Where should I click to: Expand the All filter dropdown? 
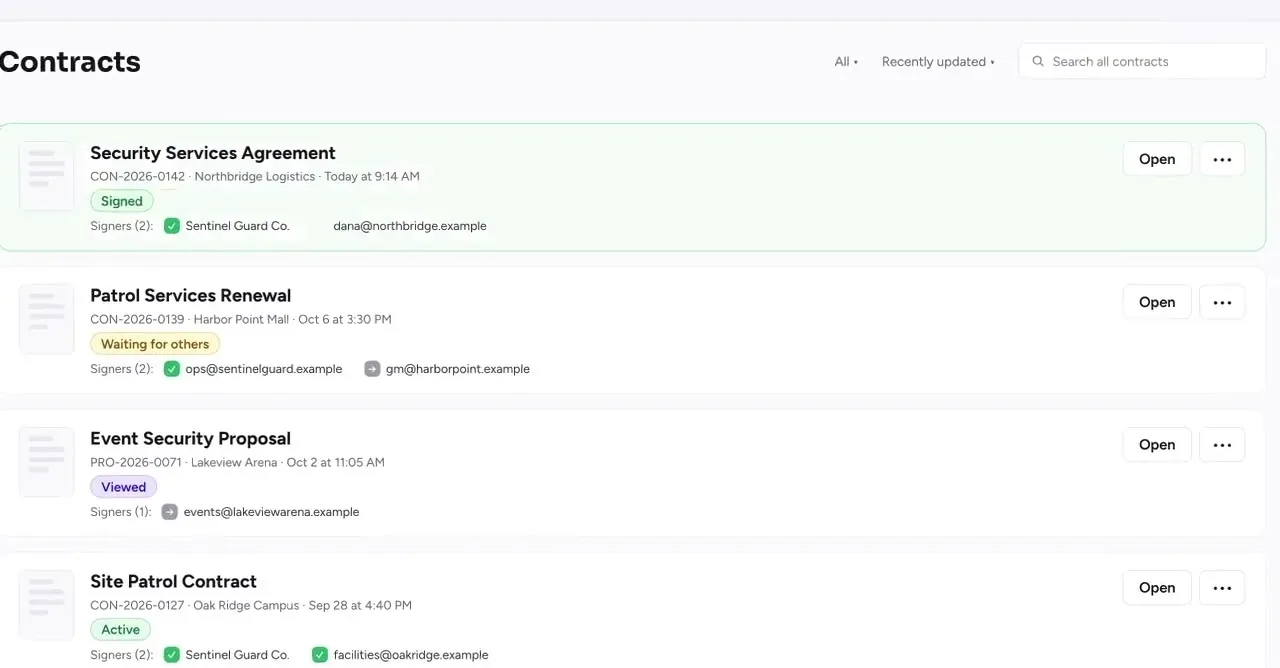tap(846, 62)
